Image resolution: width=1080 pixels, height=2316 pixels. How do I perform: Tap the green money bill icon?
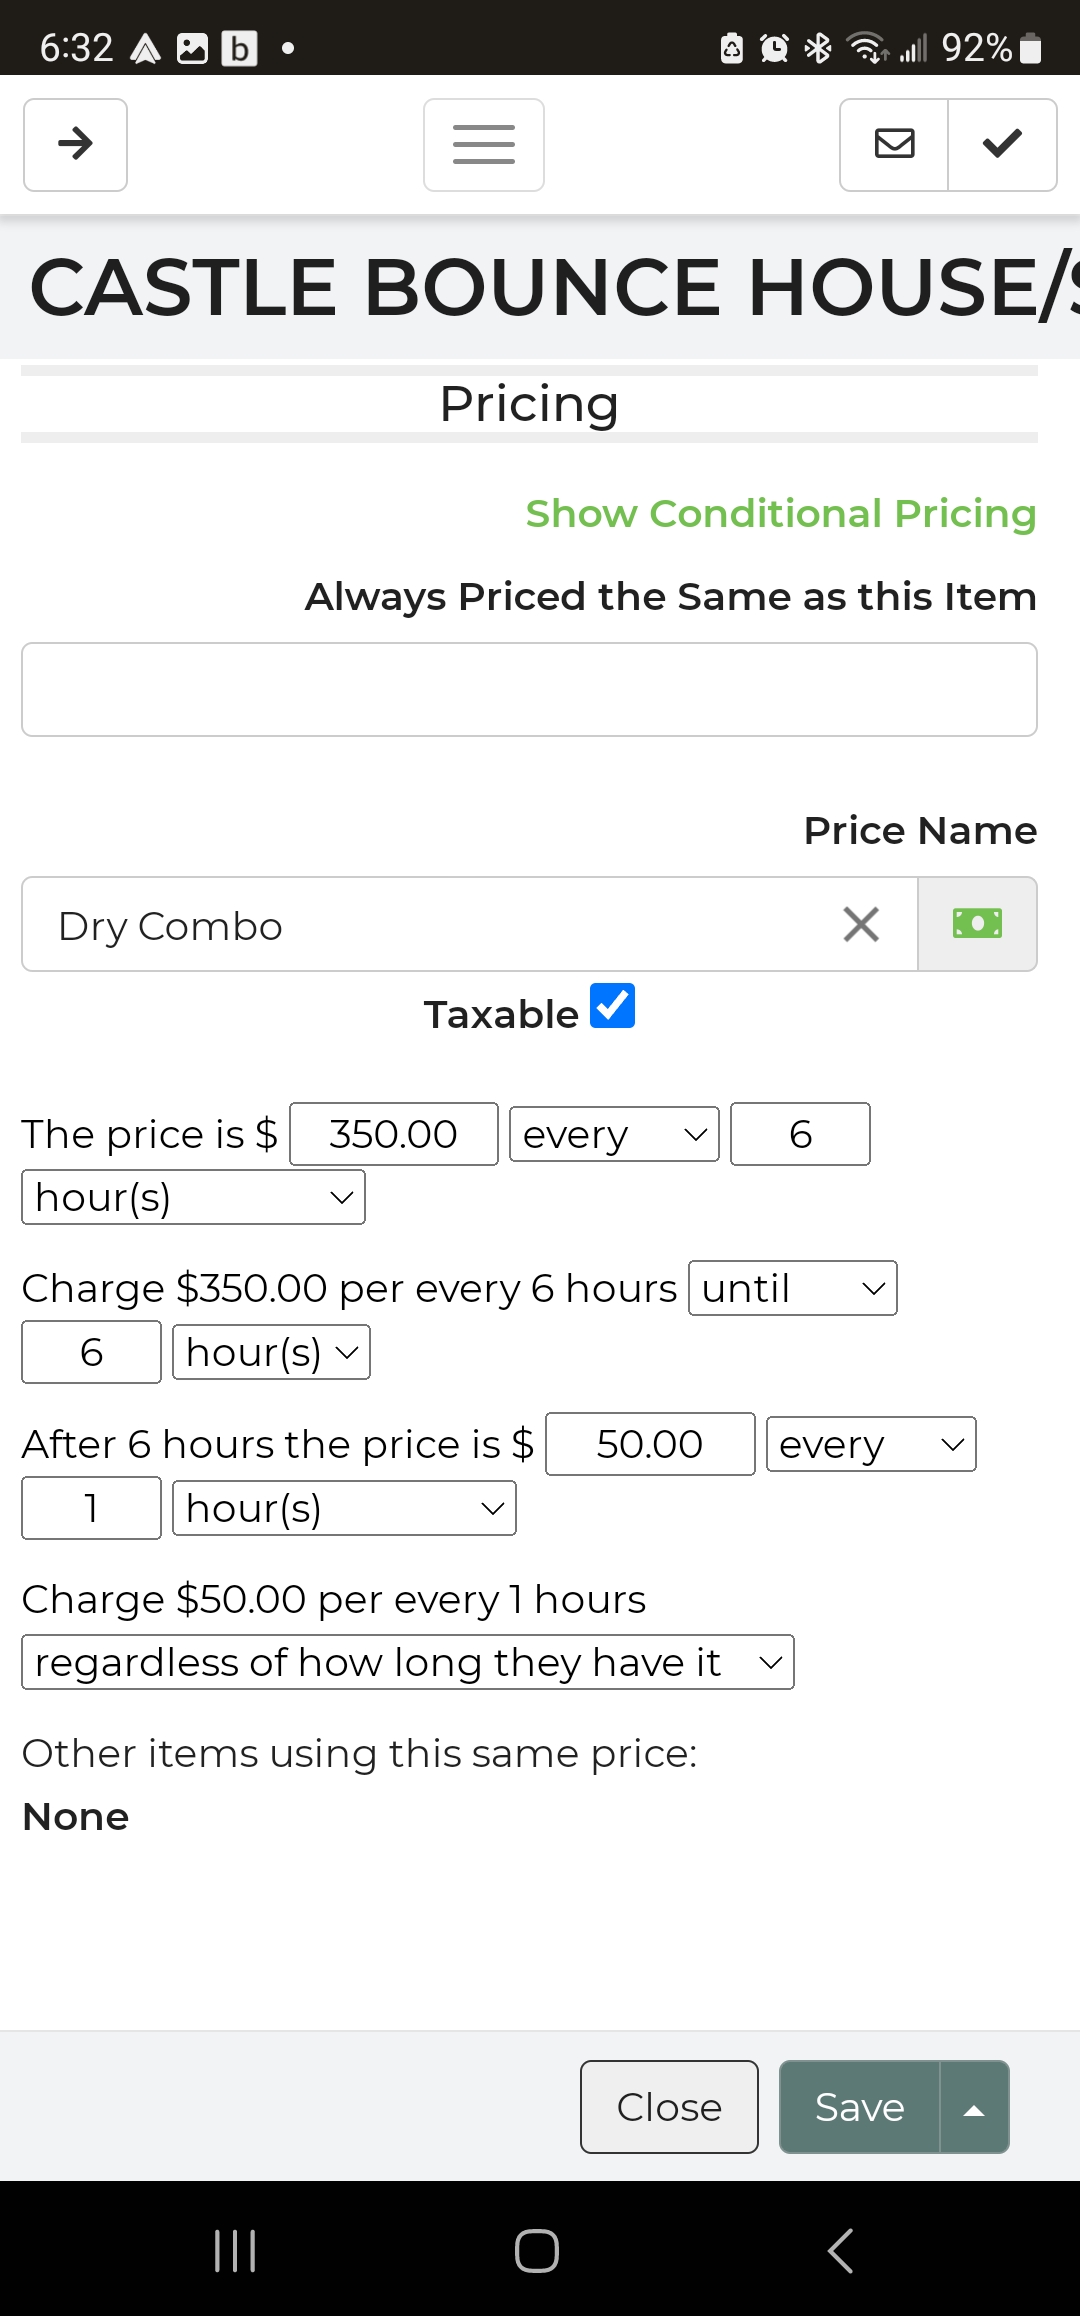tap(977, 924)
